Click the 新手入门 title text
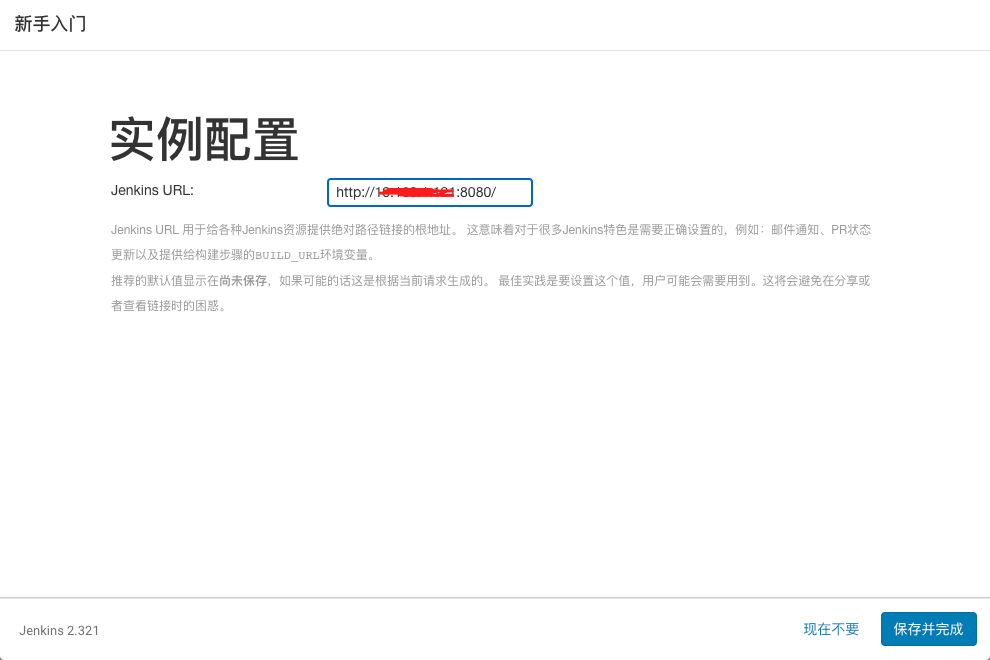990x660 pixels. click(50, 24)
